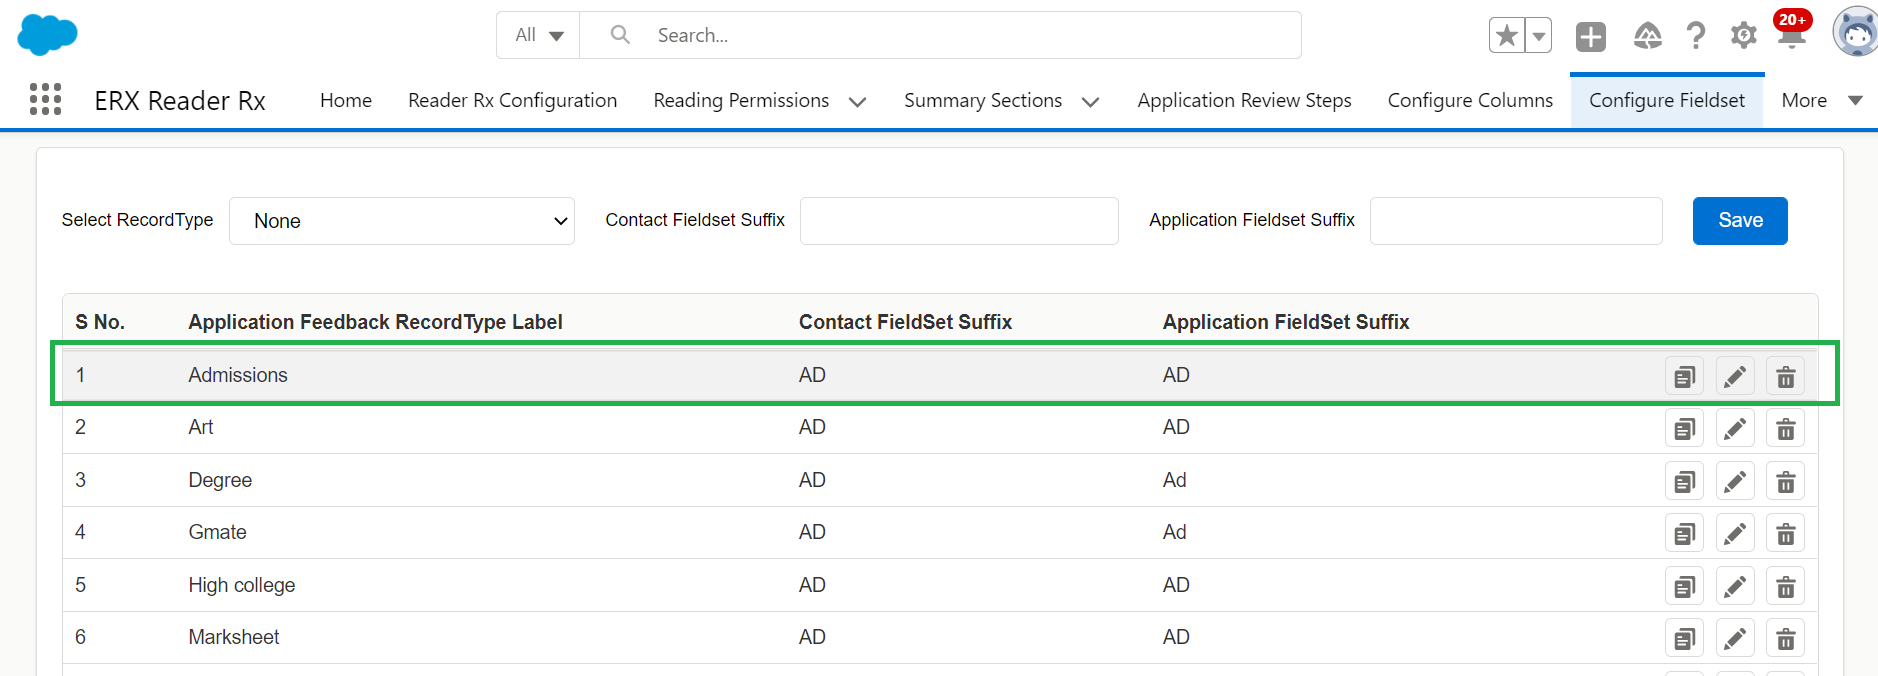This screenshot has width=1878, height=676.
Task: Clone the Degree row with copy icon
Action: tap(1684, 482)
